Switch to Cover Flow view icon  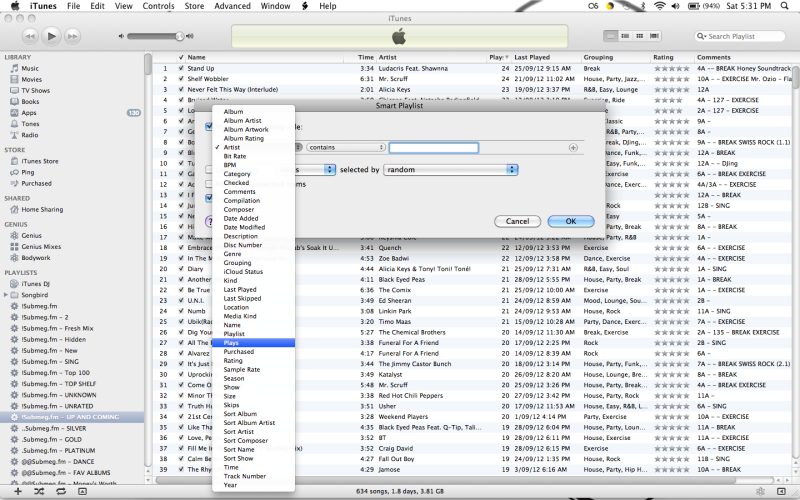(x=654, y=36)
